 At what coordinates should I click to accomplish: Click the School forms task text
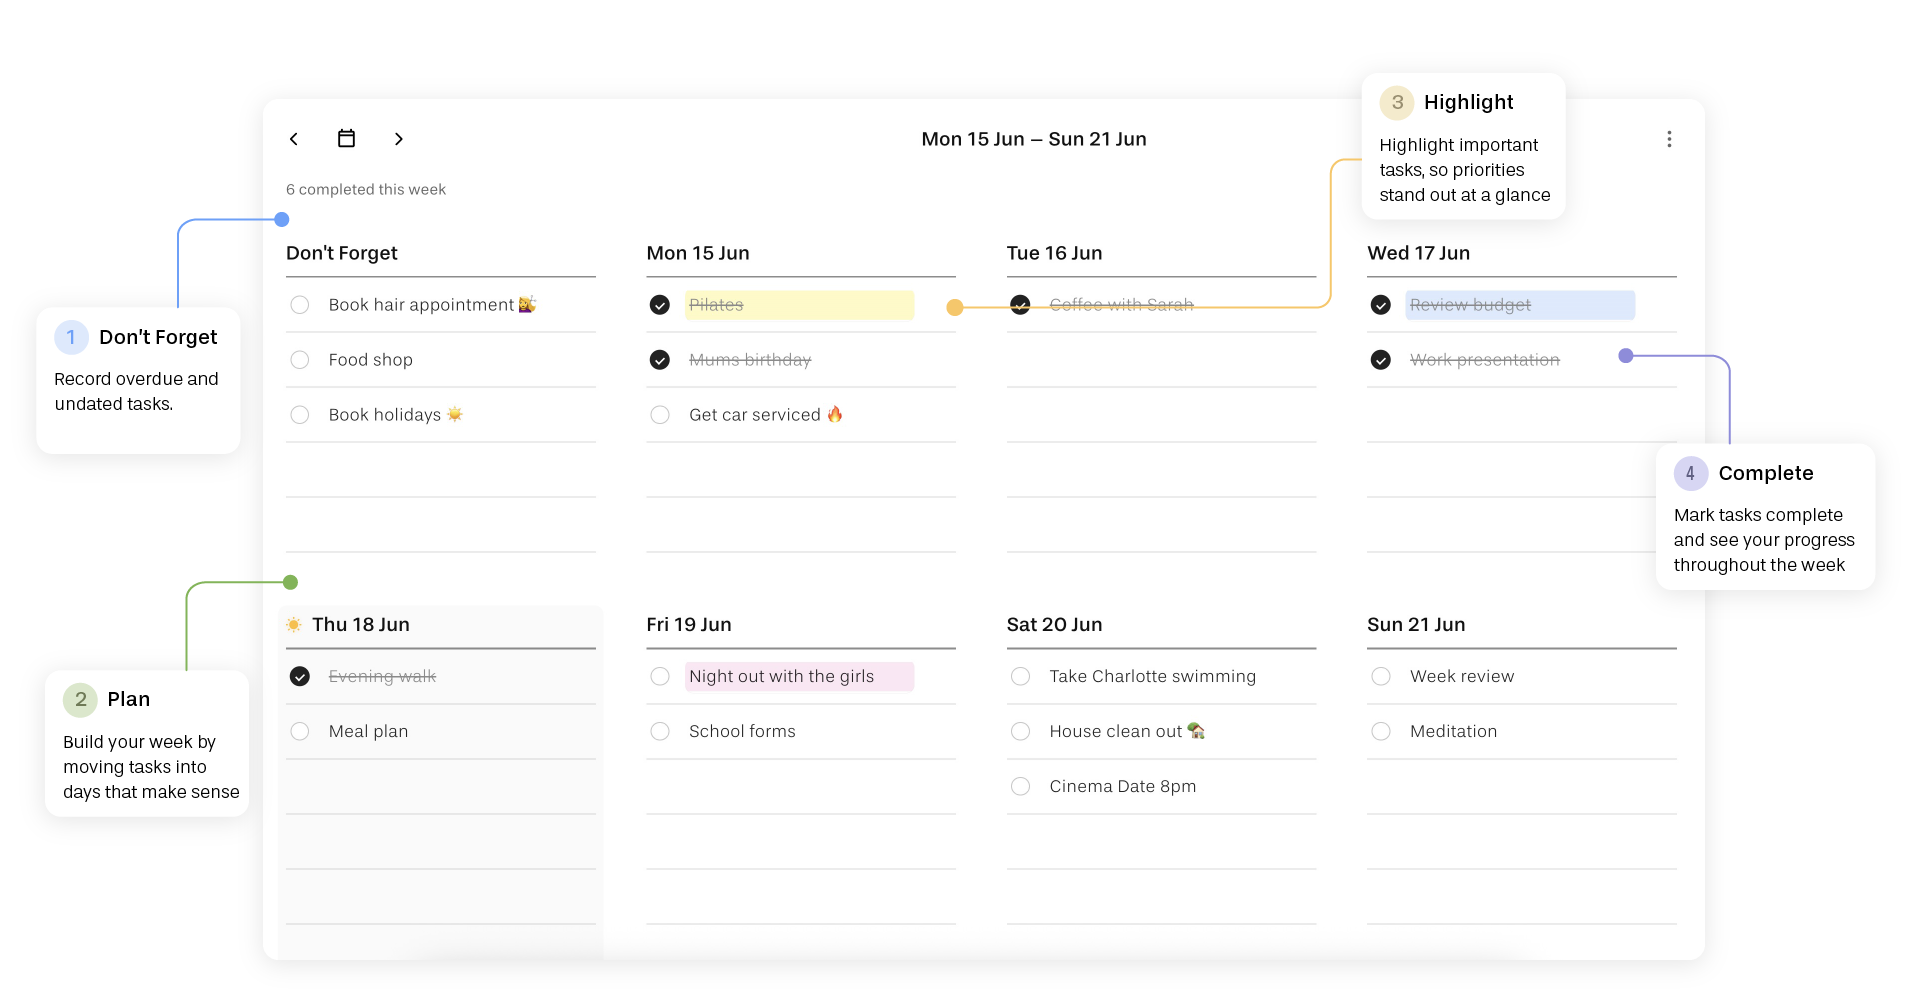tap(743, 732)
